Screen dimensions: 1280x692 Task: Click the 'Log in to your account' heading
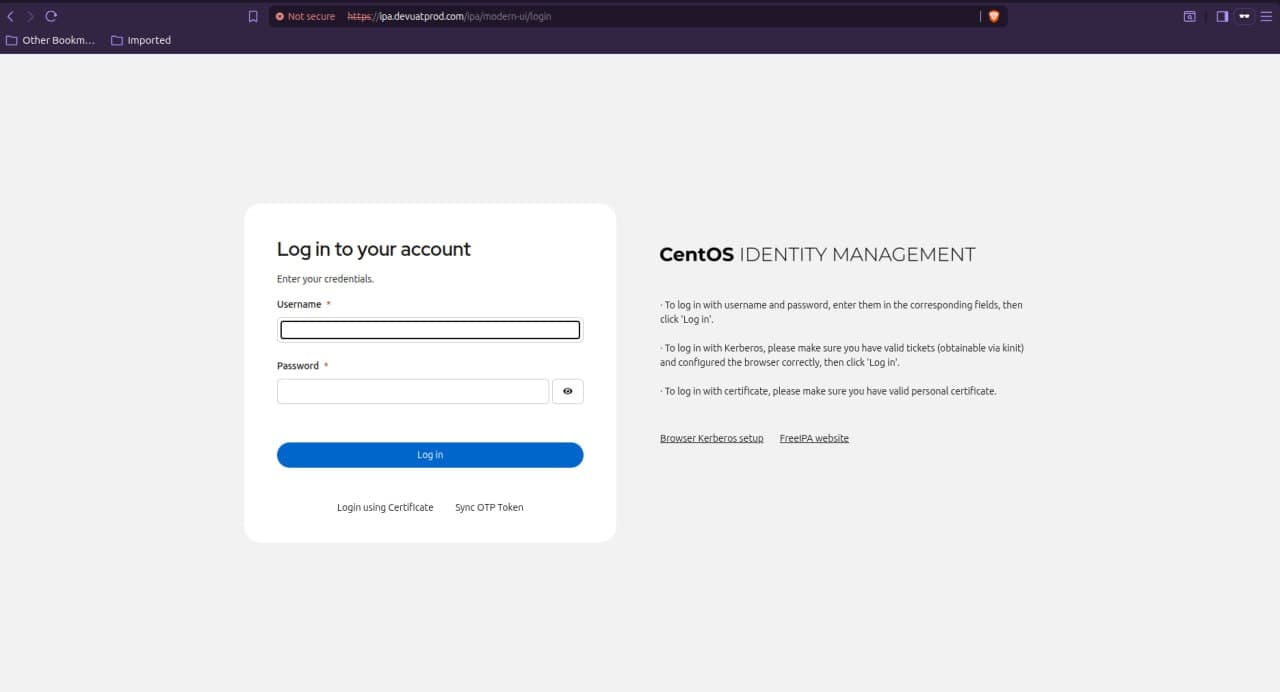(x=374, y=249)
